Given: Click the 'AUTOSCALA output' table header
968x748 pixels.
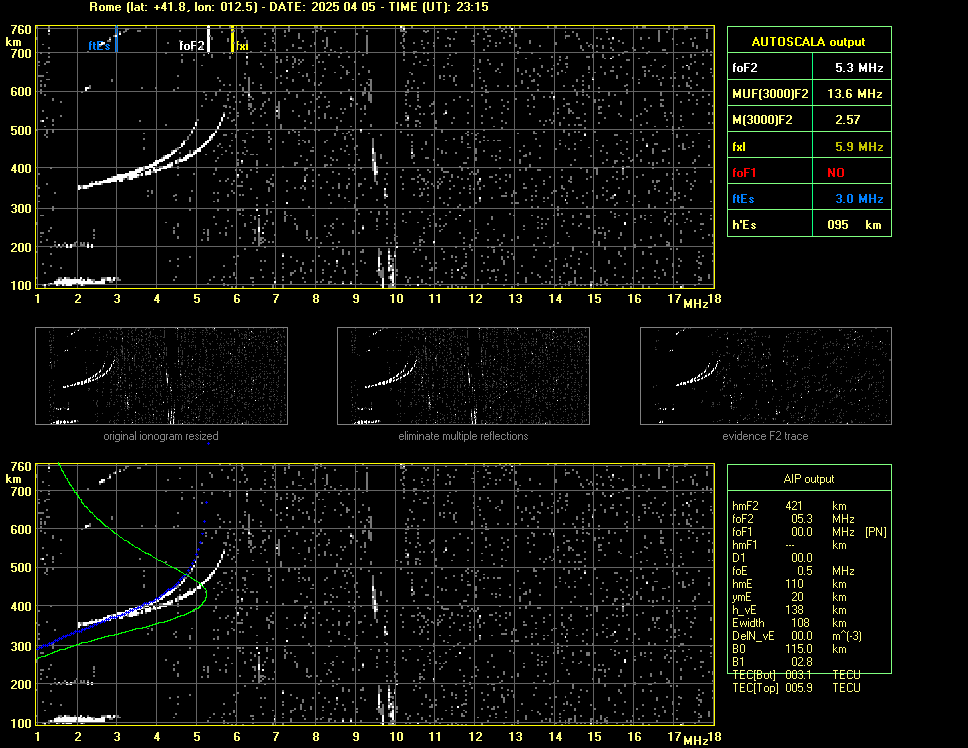Looking at the screenshot, I should 809,41.
